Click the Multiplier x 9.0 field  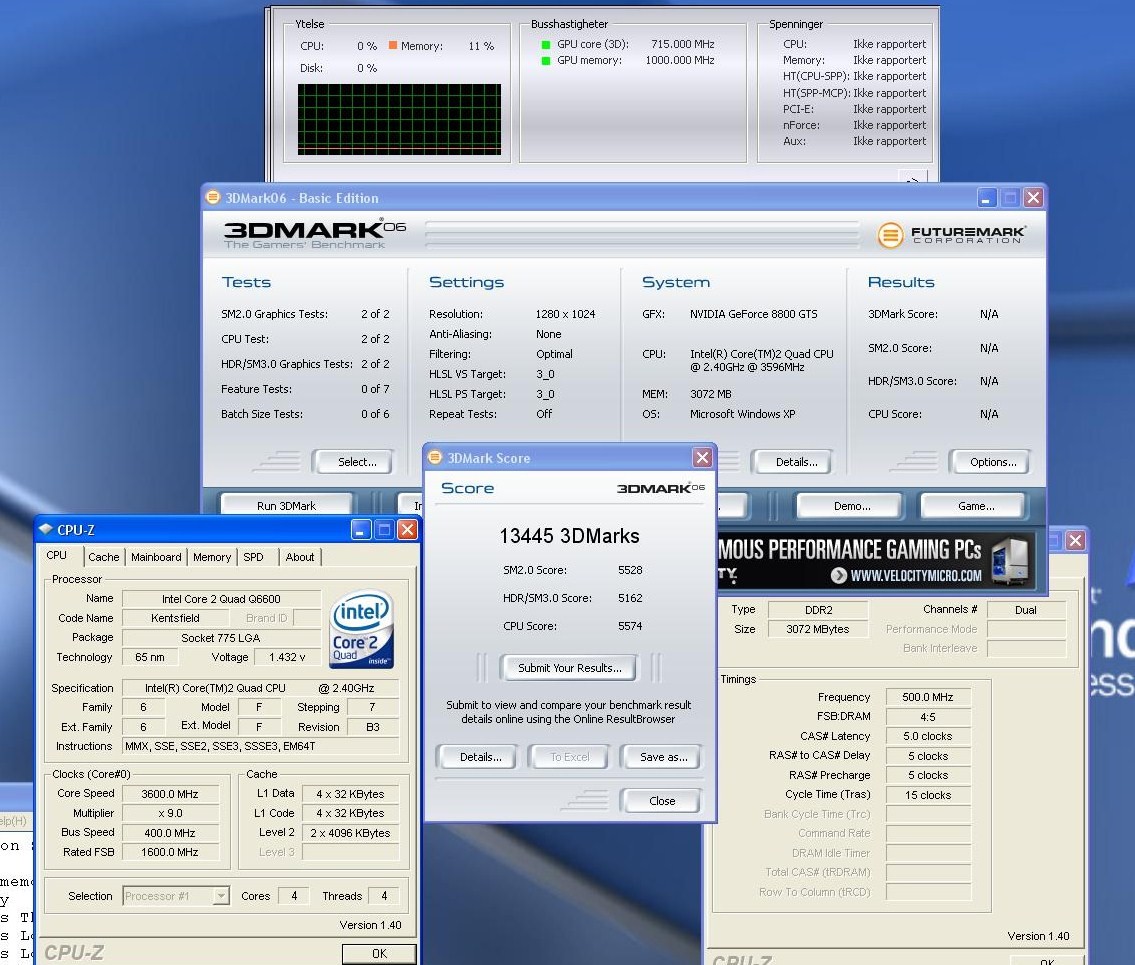(x=170, y=813)
